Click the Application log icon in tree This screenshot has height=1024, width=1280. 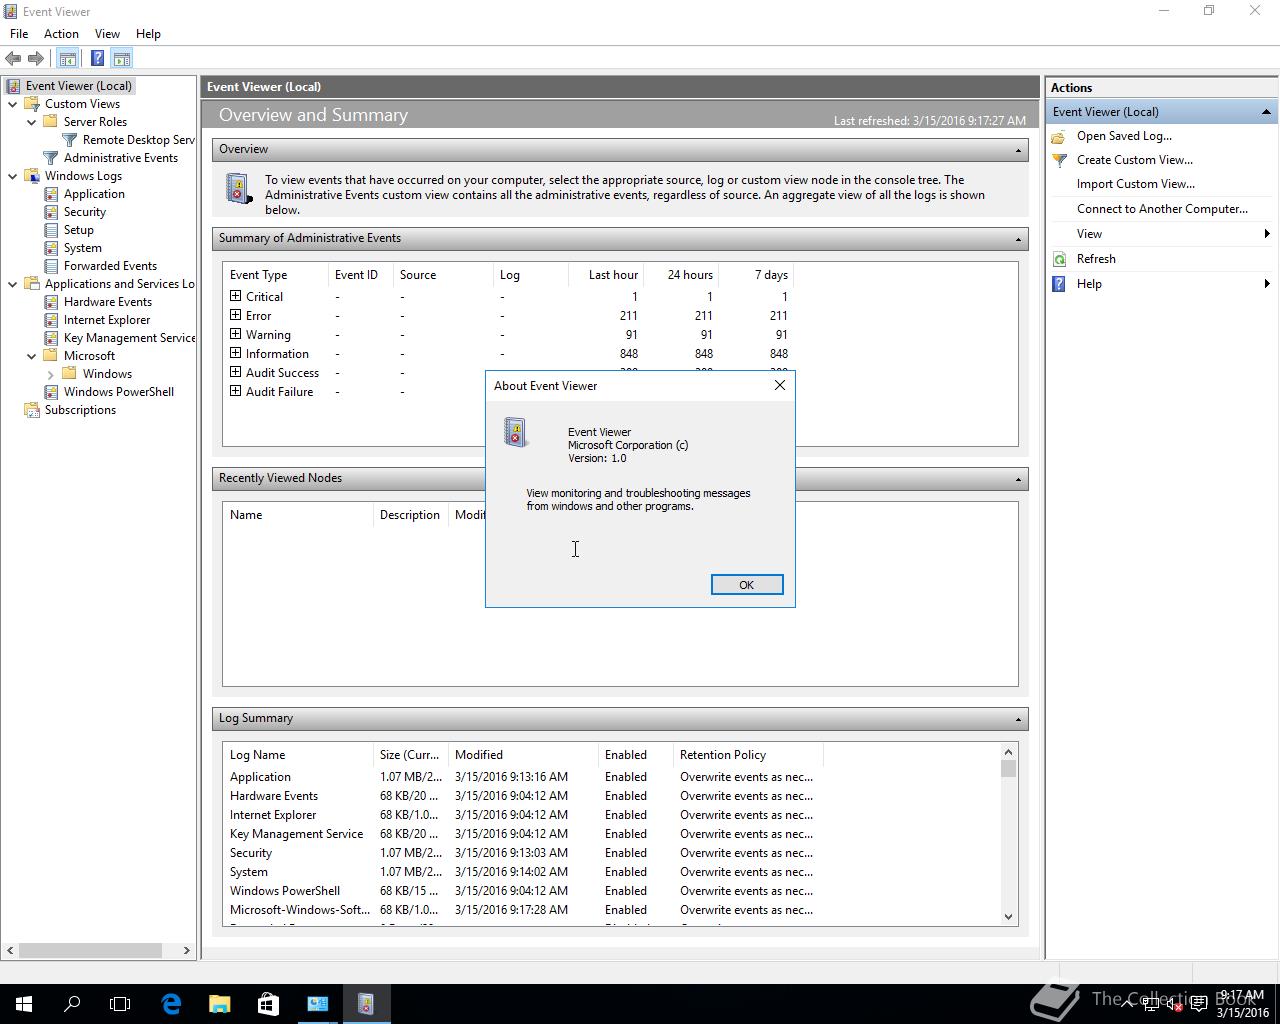pyautogui.click(x=51, y=194)
